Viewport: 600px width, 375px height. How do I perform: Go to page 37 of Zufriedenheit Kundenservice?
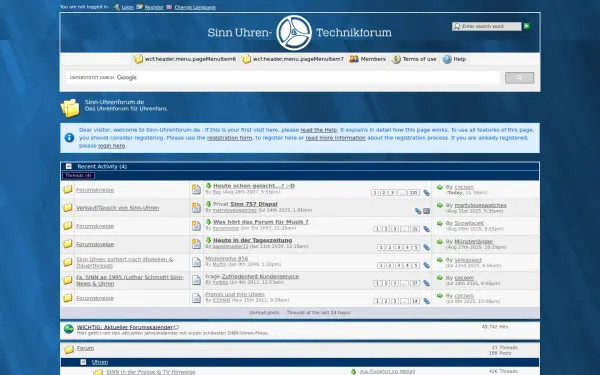click(415, 283)
